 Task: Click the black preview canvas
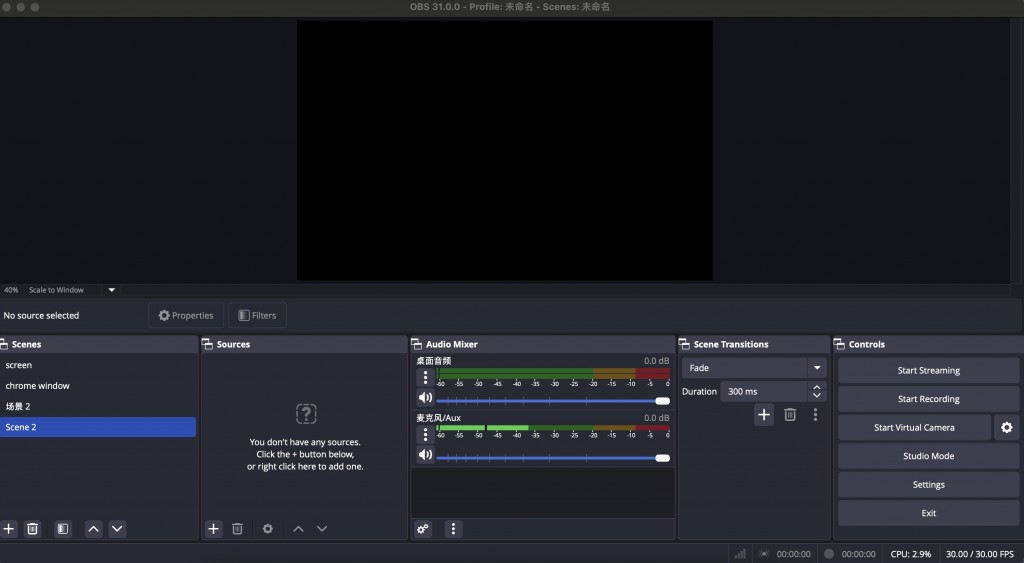(505, 150)
